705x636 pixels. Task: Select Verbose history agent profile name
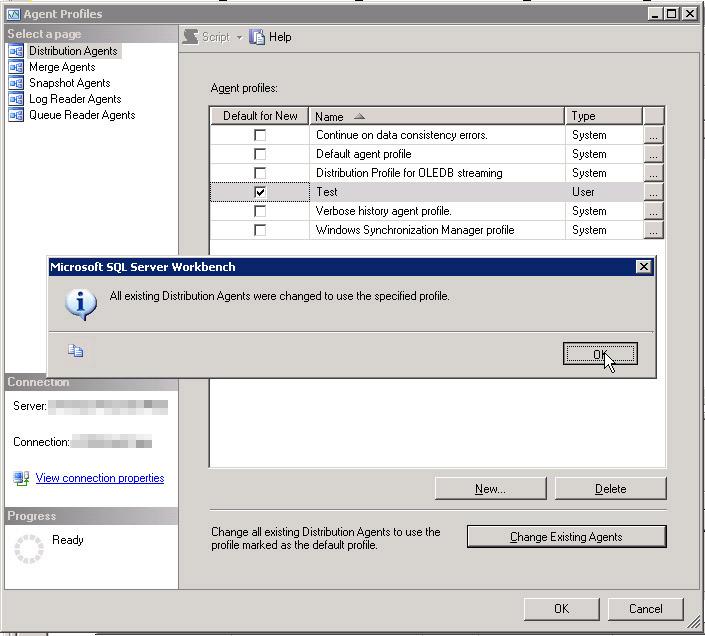tap(437, 211)
